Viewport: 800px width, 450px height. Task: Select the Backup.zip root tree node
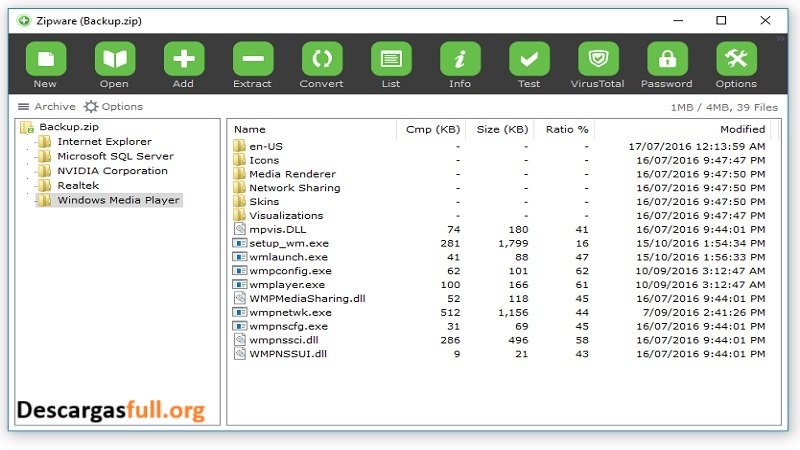click(x=68, y=128)
